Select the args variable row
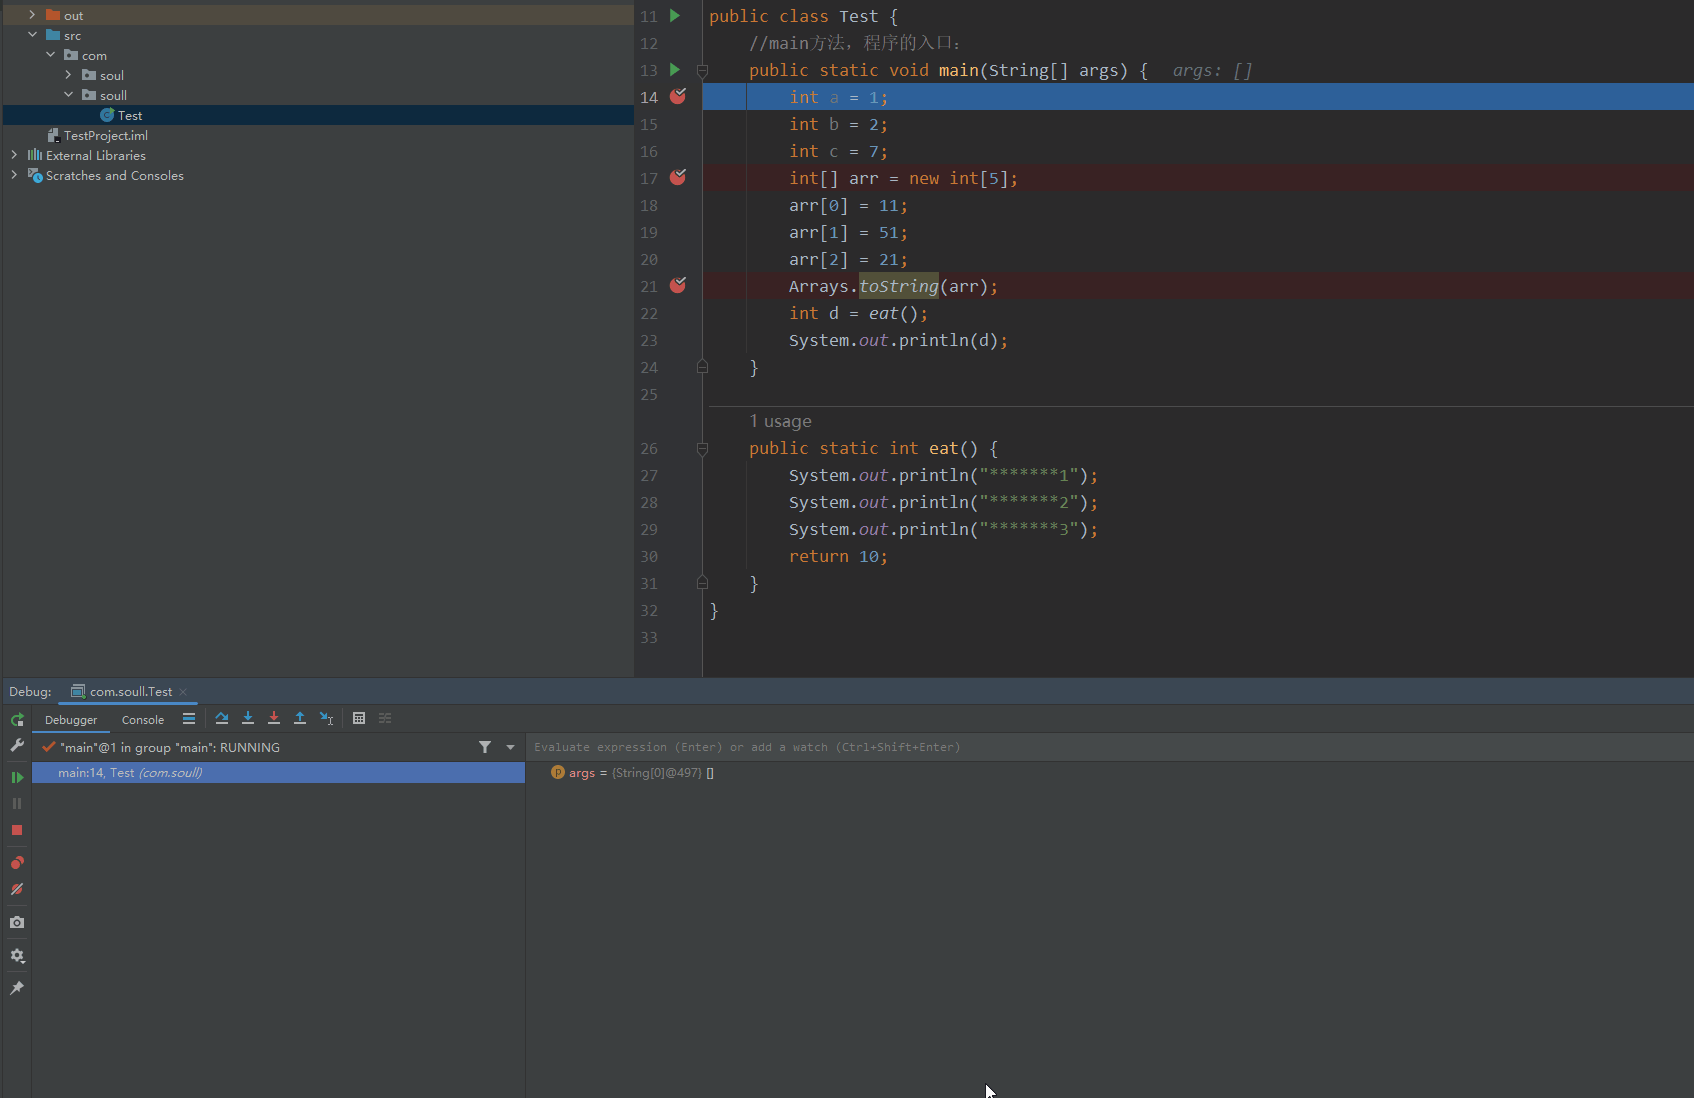Screen dimensions: 1694x1098 coord(1110,773)
